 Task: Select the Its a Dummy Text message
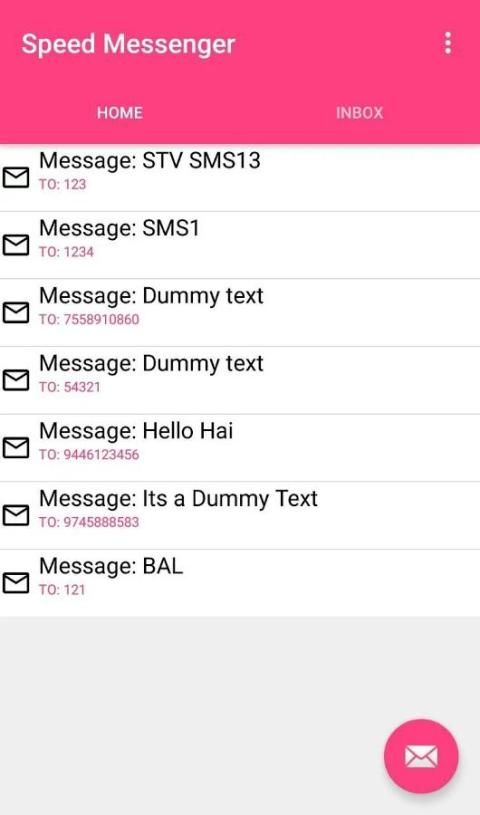[240, 516]
